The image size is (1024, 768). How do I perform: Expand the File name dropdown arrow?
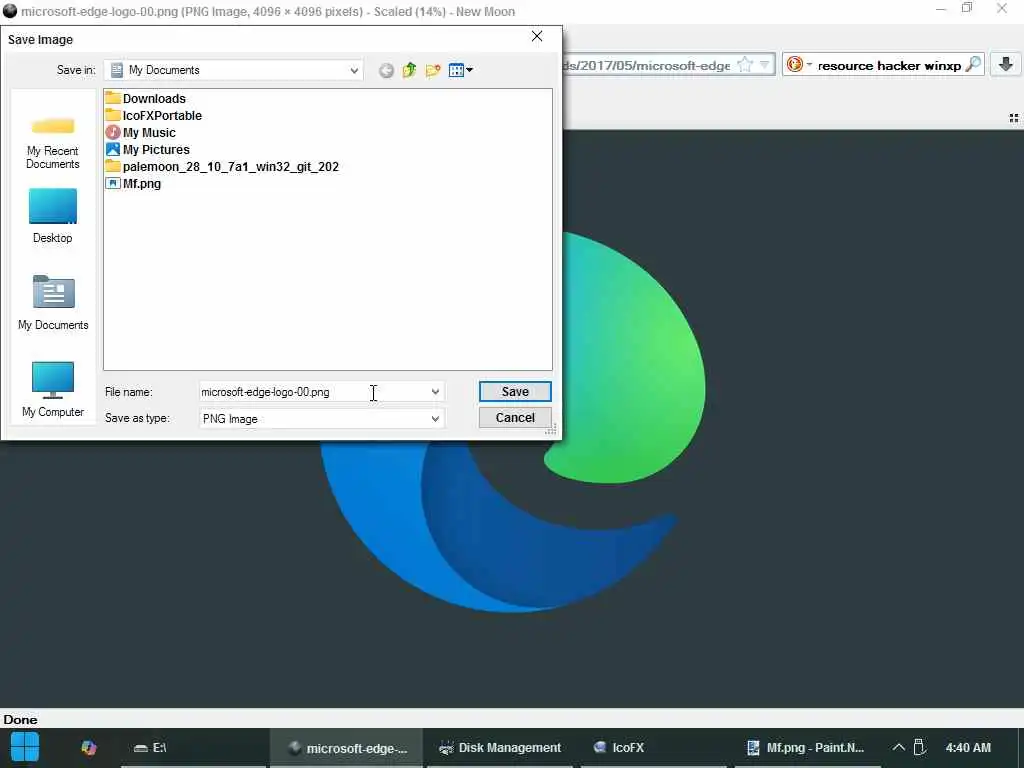point(435,392)
